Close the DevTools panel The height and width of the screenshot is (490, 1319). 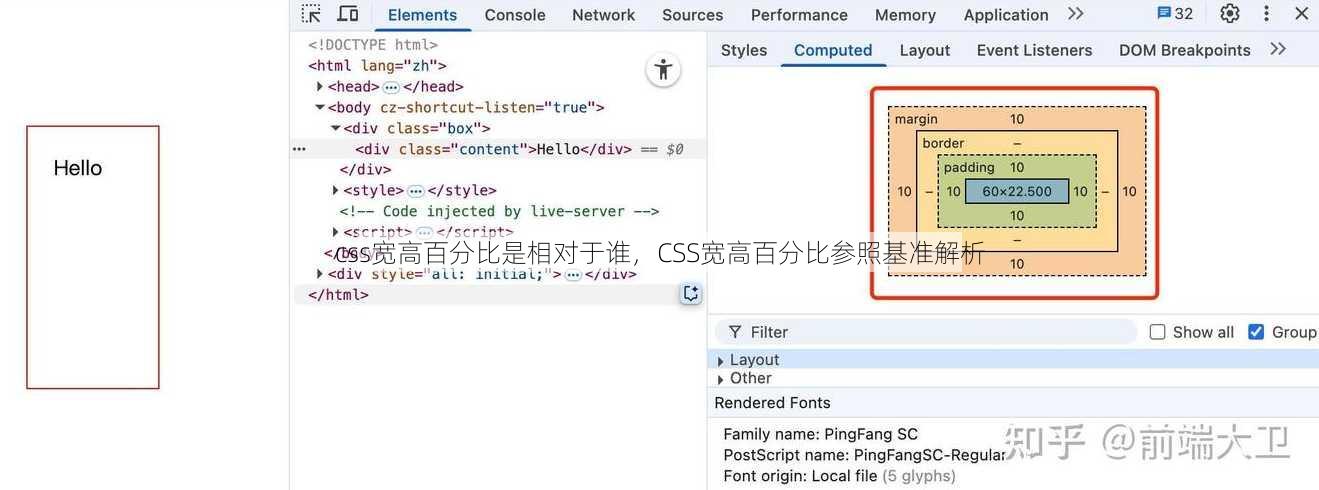pos(1301,14)
